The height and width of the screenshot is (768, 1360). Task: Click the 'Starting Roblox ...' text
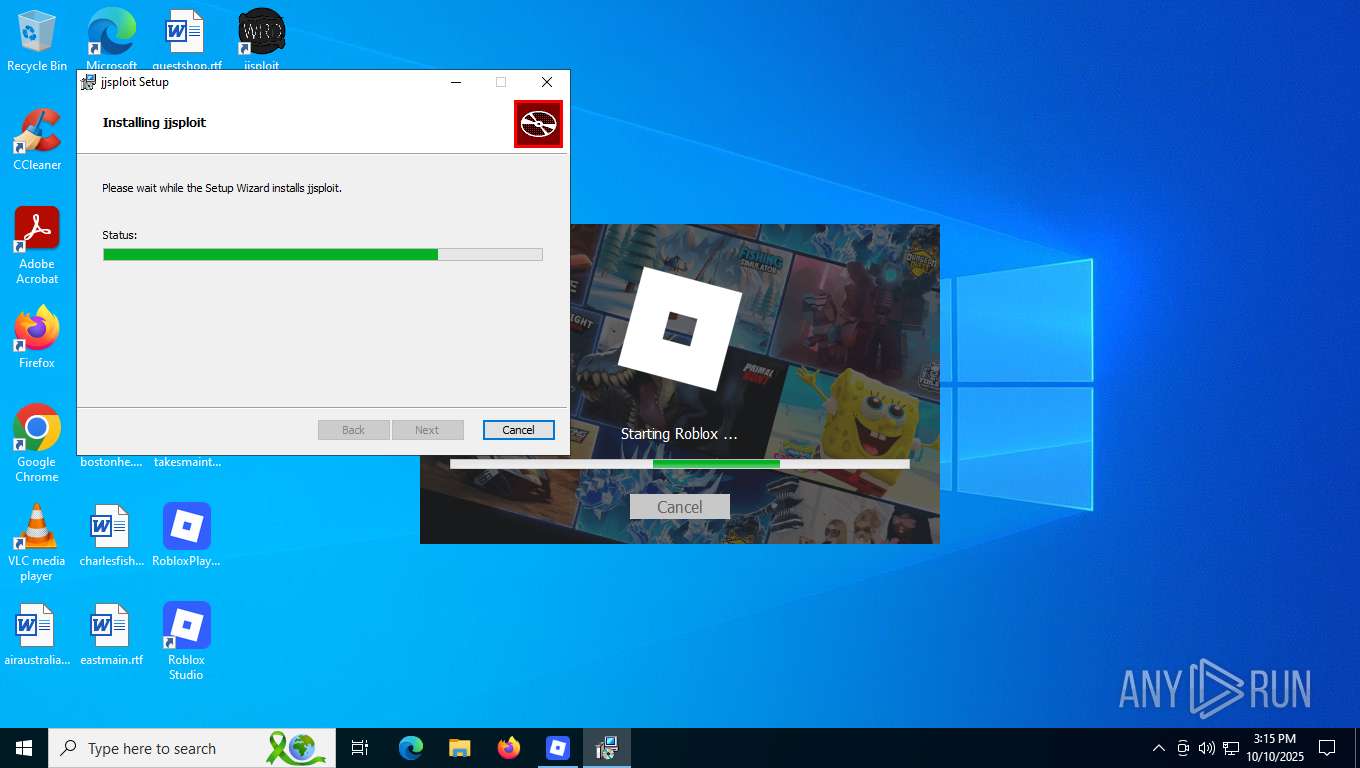(x=679, y=434)
